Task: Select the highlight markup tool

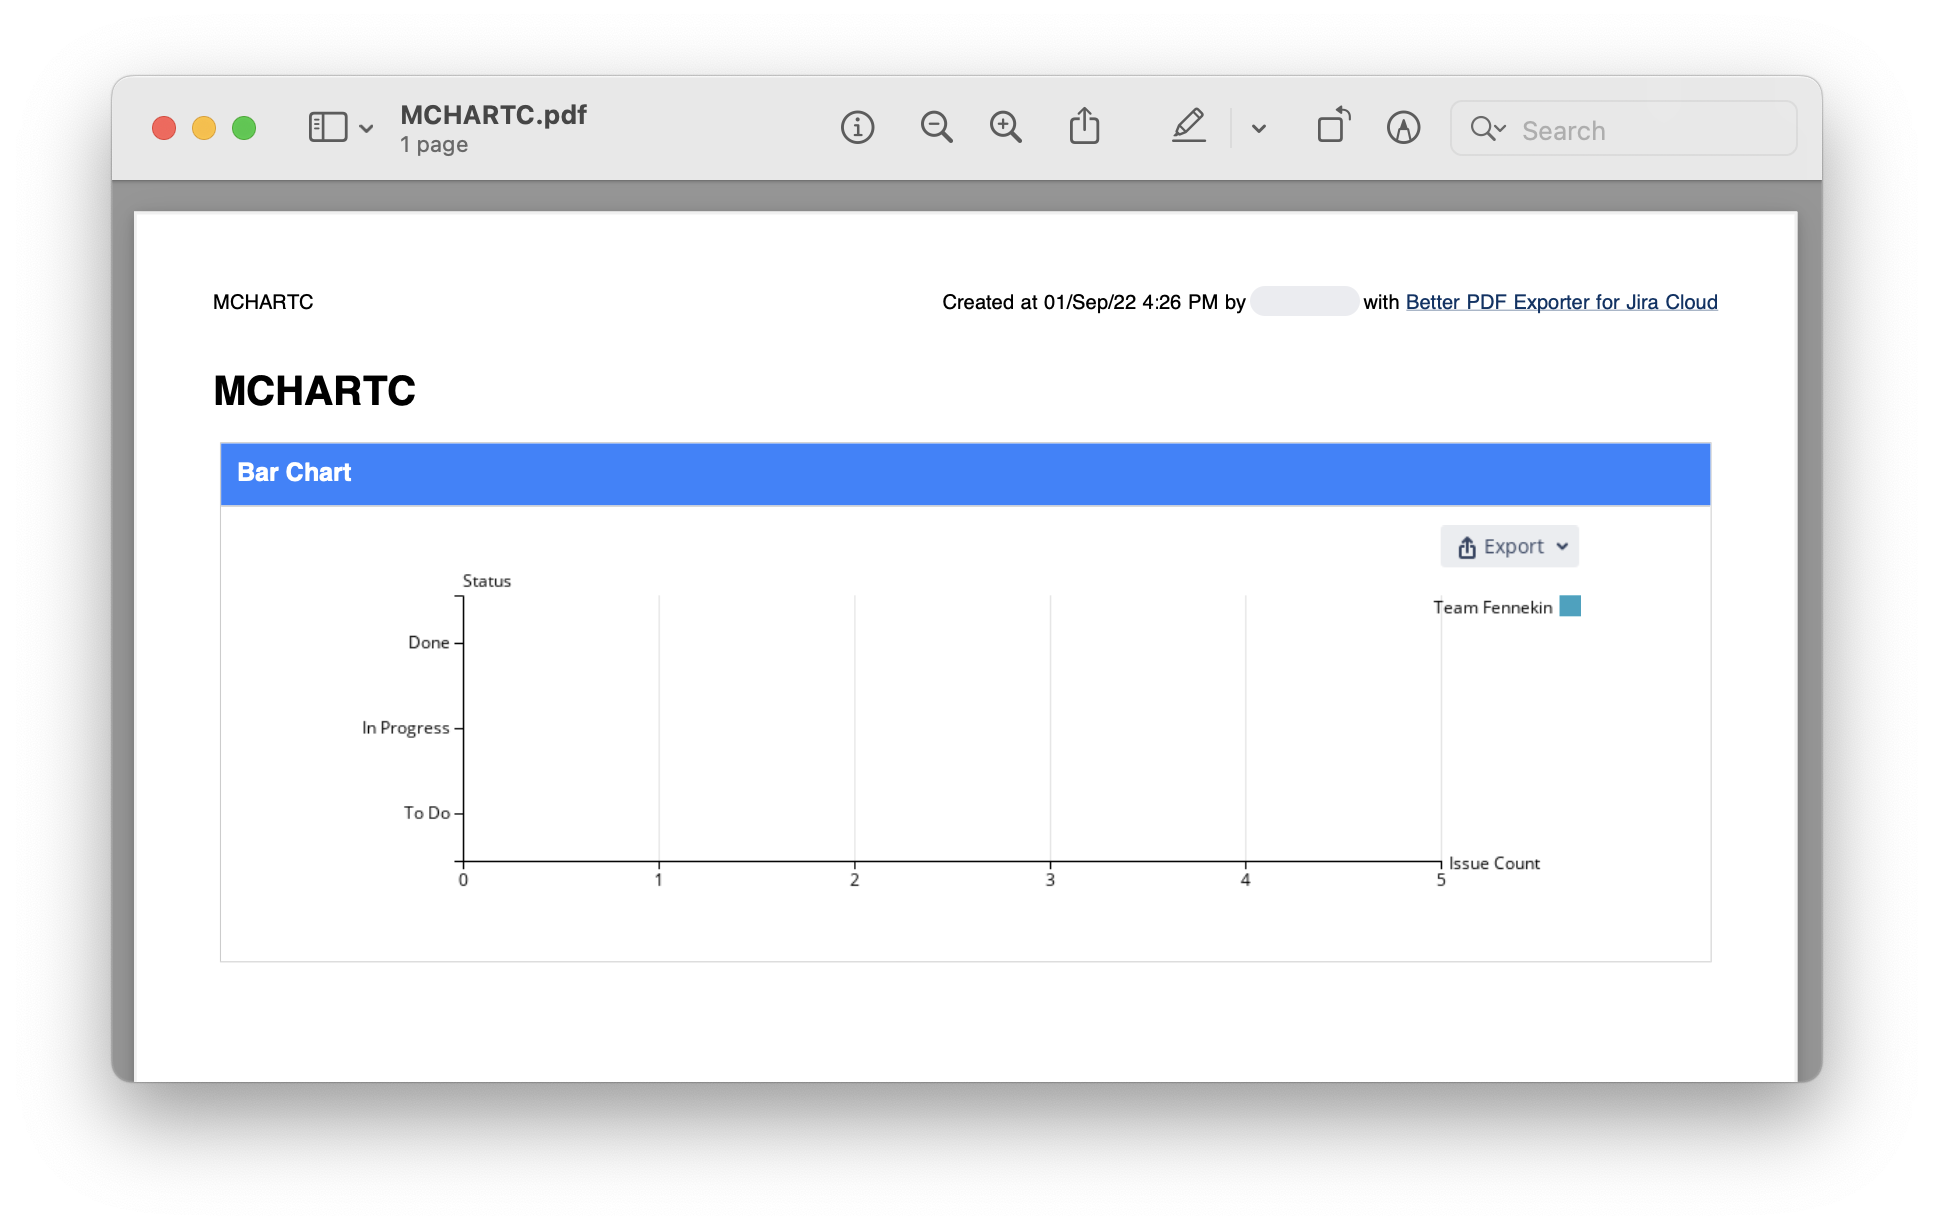Action: pyautogui.click(x=1189, y=127)
